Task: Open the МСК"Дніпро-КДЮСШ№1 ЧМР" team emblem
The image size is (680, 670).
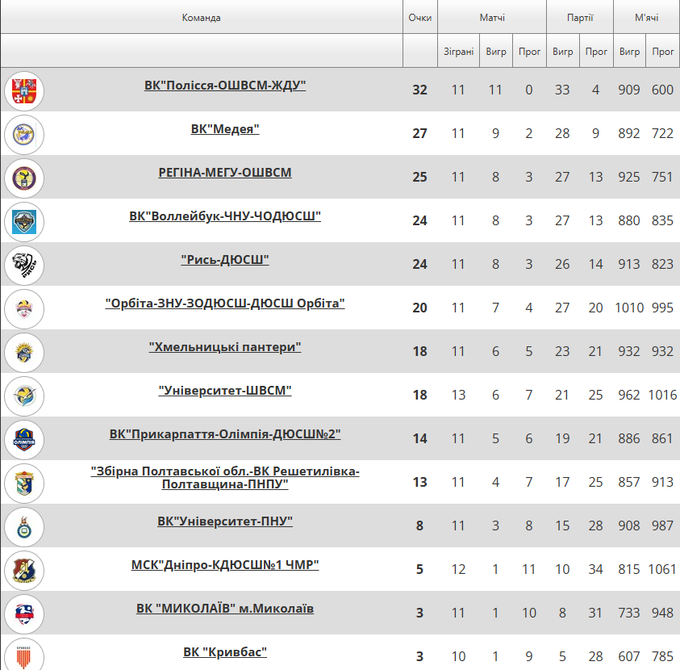Action: (24, 570)
